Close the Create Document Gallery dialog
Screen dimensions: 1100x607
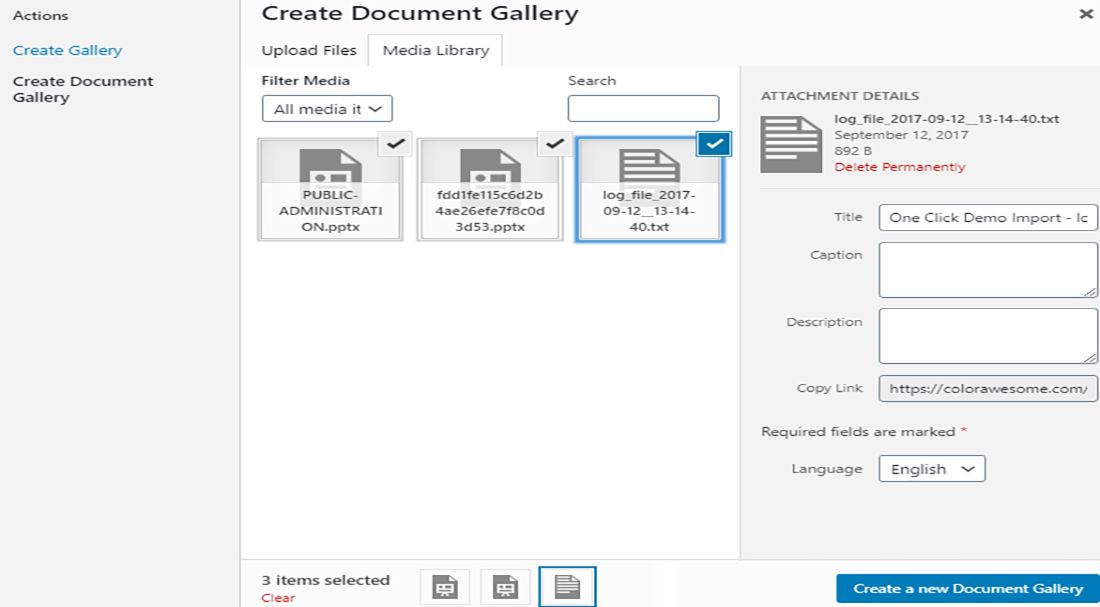(x=1086, y=13)
